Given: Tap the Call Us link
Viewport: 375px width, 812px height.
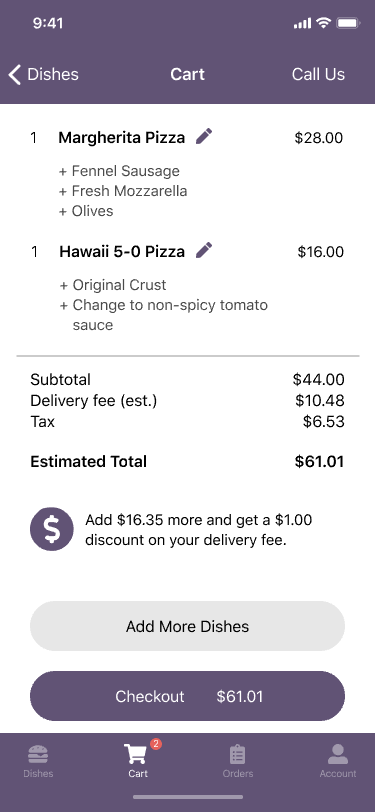Looking at the screenshot, I should tap(318, 75).
